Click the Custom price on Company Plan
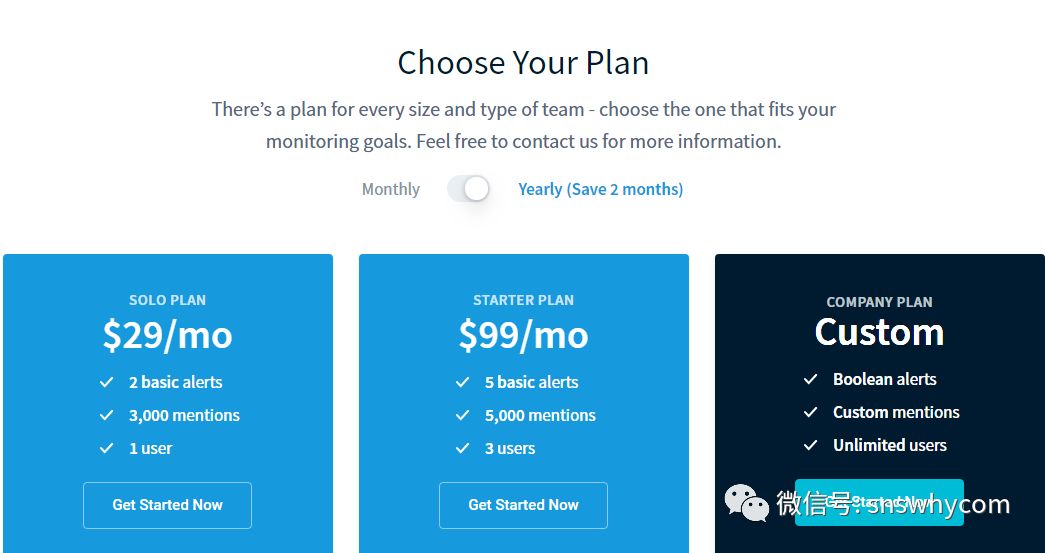This screenshot has width=1045, height=553. (x=879, y=332)
